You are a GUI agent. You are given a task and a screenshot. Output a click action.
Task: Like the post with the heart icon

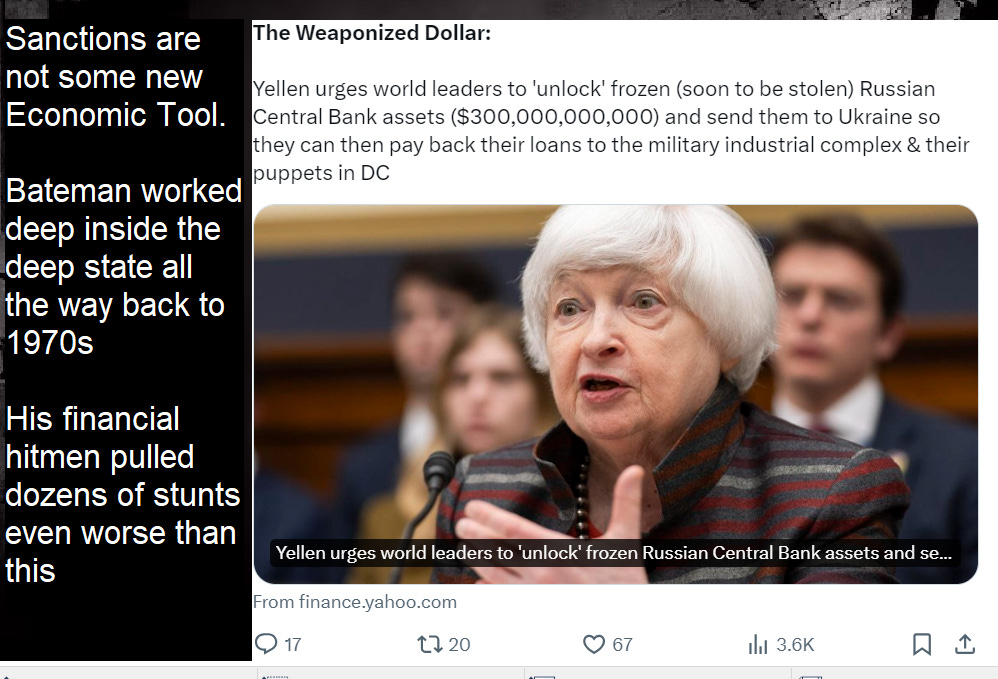click(594, 645)
